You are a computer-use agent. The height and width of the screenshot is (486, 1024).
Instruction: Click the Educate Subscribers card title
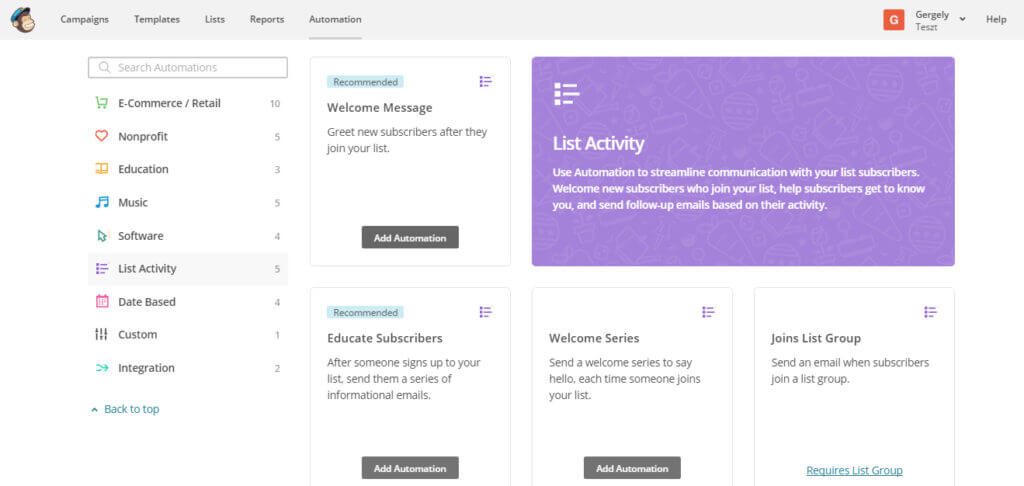(385, 338)
